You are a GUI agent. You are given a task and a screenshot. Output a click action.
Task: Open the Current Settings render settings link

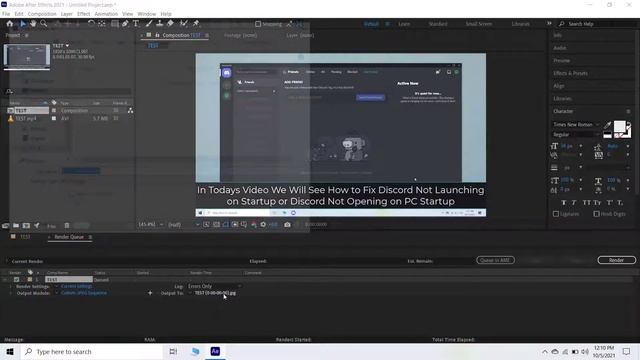(x=76, y=287)
